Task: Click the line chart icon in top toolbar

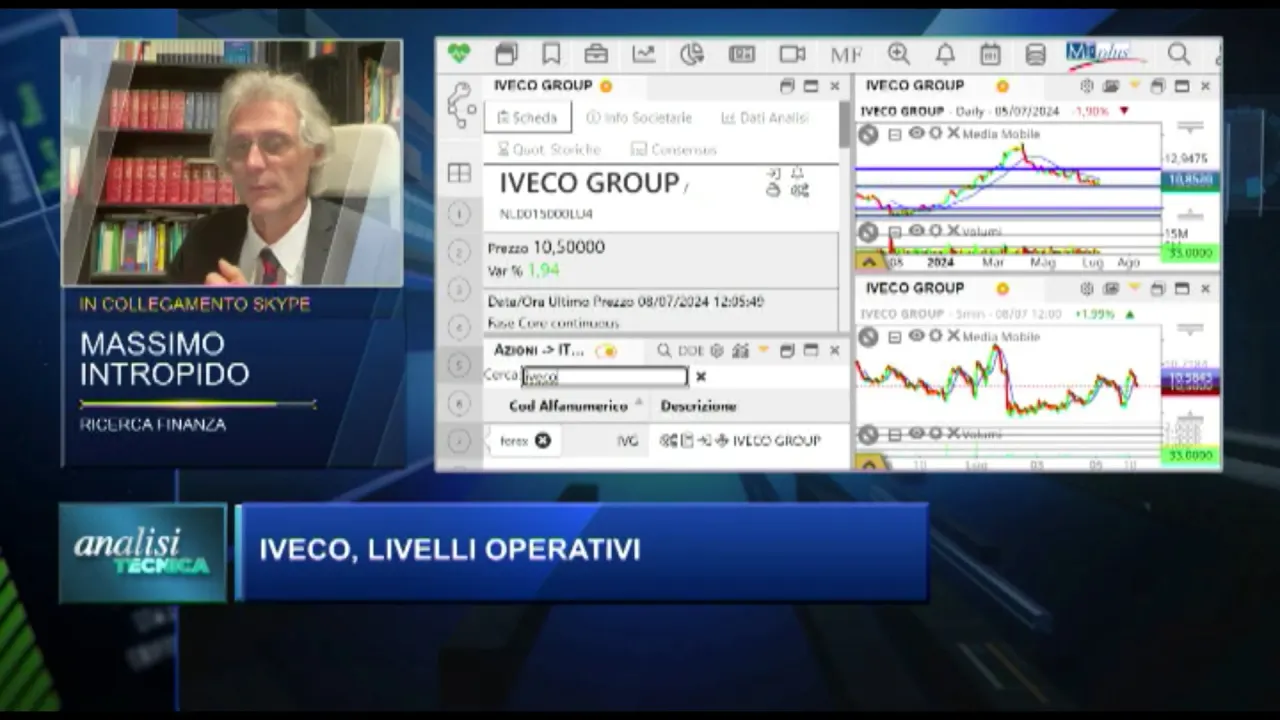Action: pos(644,54)
